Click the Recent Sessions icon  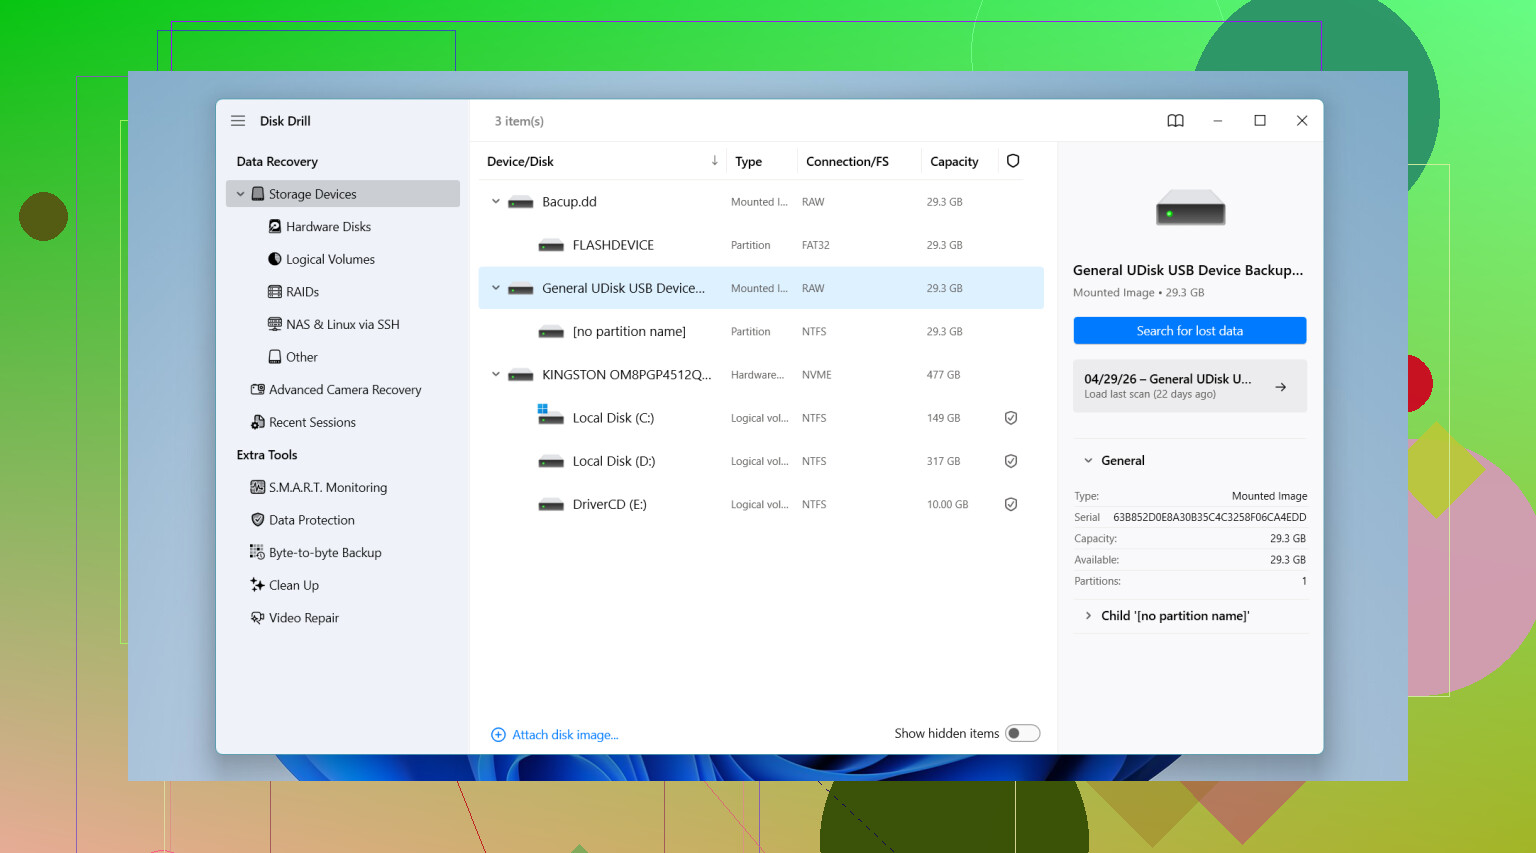[x=258, y=422]
